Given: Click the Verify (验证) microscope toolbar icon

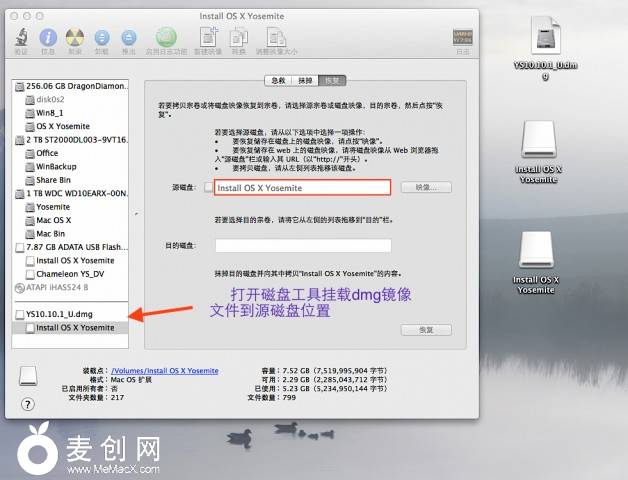Looking at the screenshot, I should (x=21, y=38).
